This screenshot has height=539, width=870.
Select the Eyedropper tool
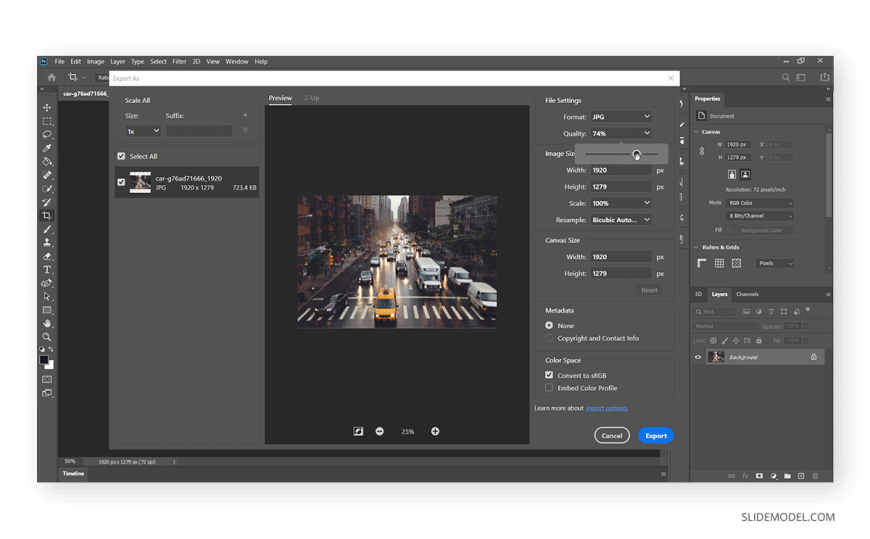point(47,148)
